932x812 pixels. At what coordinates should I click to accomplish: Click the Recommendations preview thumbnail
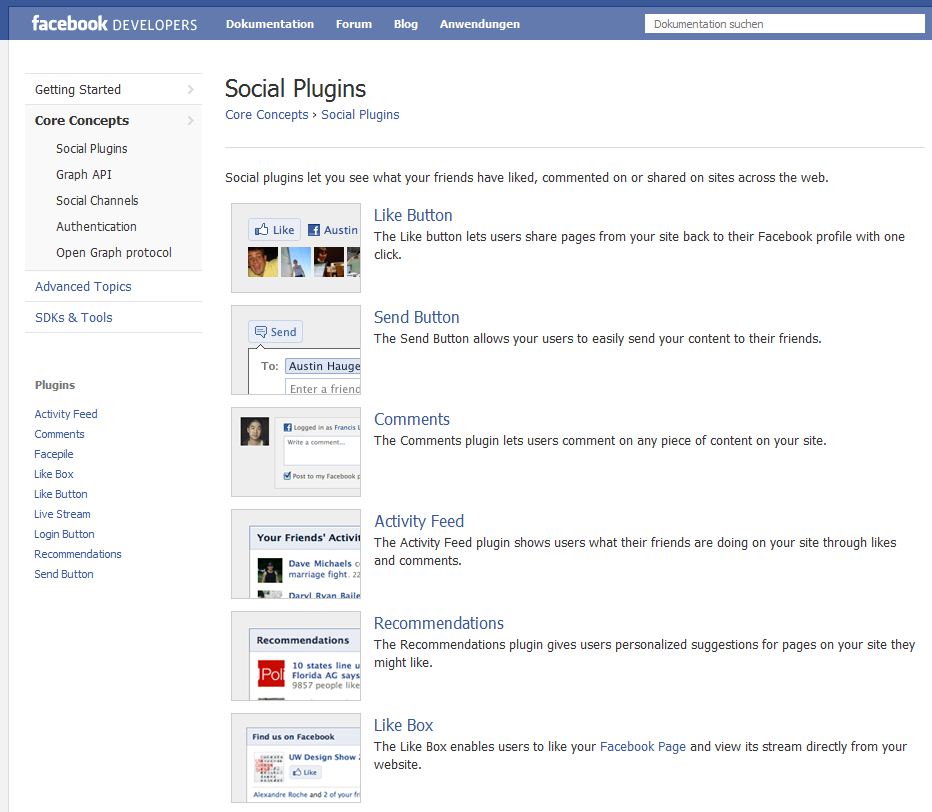[296, 656]
